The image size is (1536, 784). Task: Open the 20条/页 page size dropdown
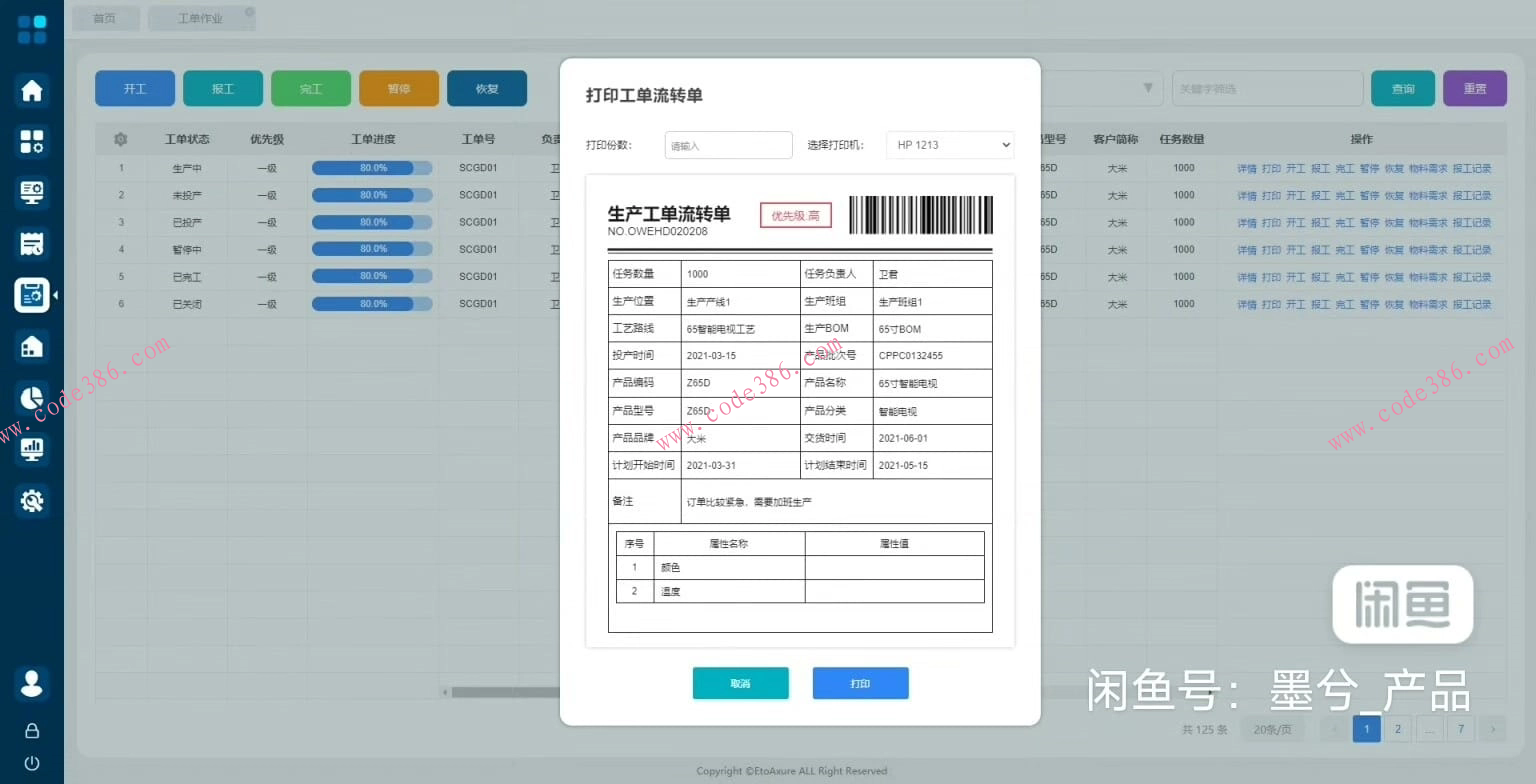pyautogui.click(x=1272, y=729)
